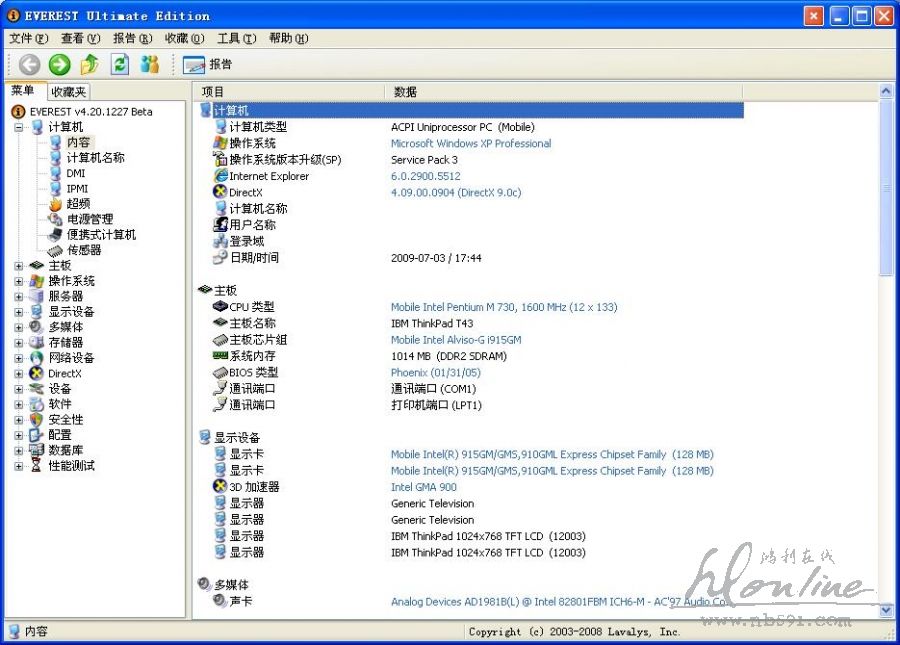Click the green forward arrow toolbar icon
Screen dimensions: 900x645
tap(60, 65)
